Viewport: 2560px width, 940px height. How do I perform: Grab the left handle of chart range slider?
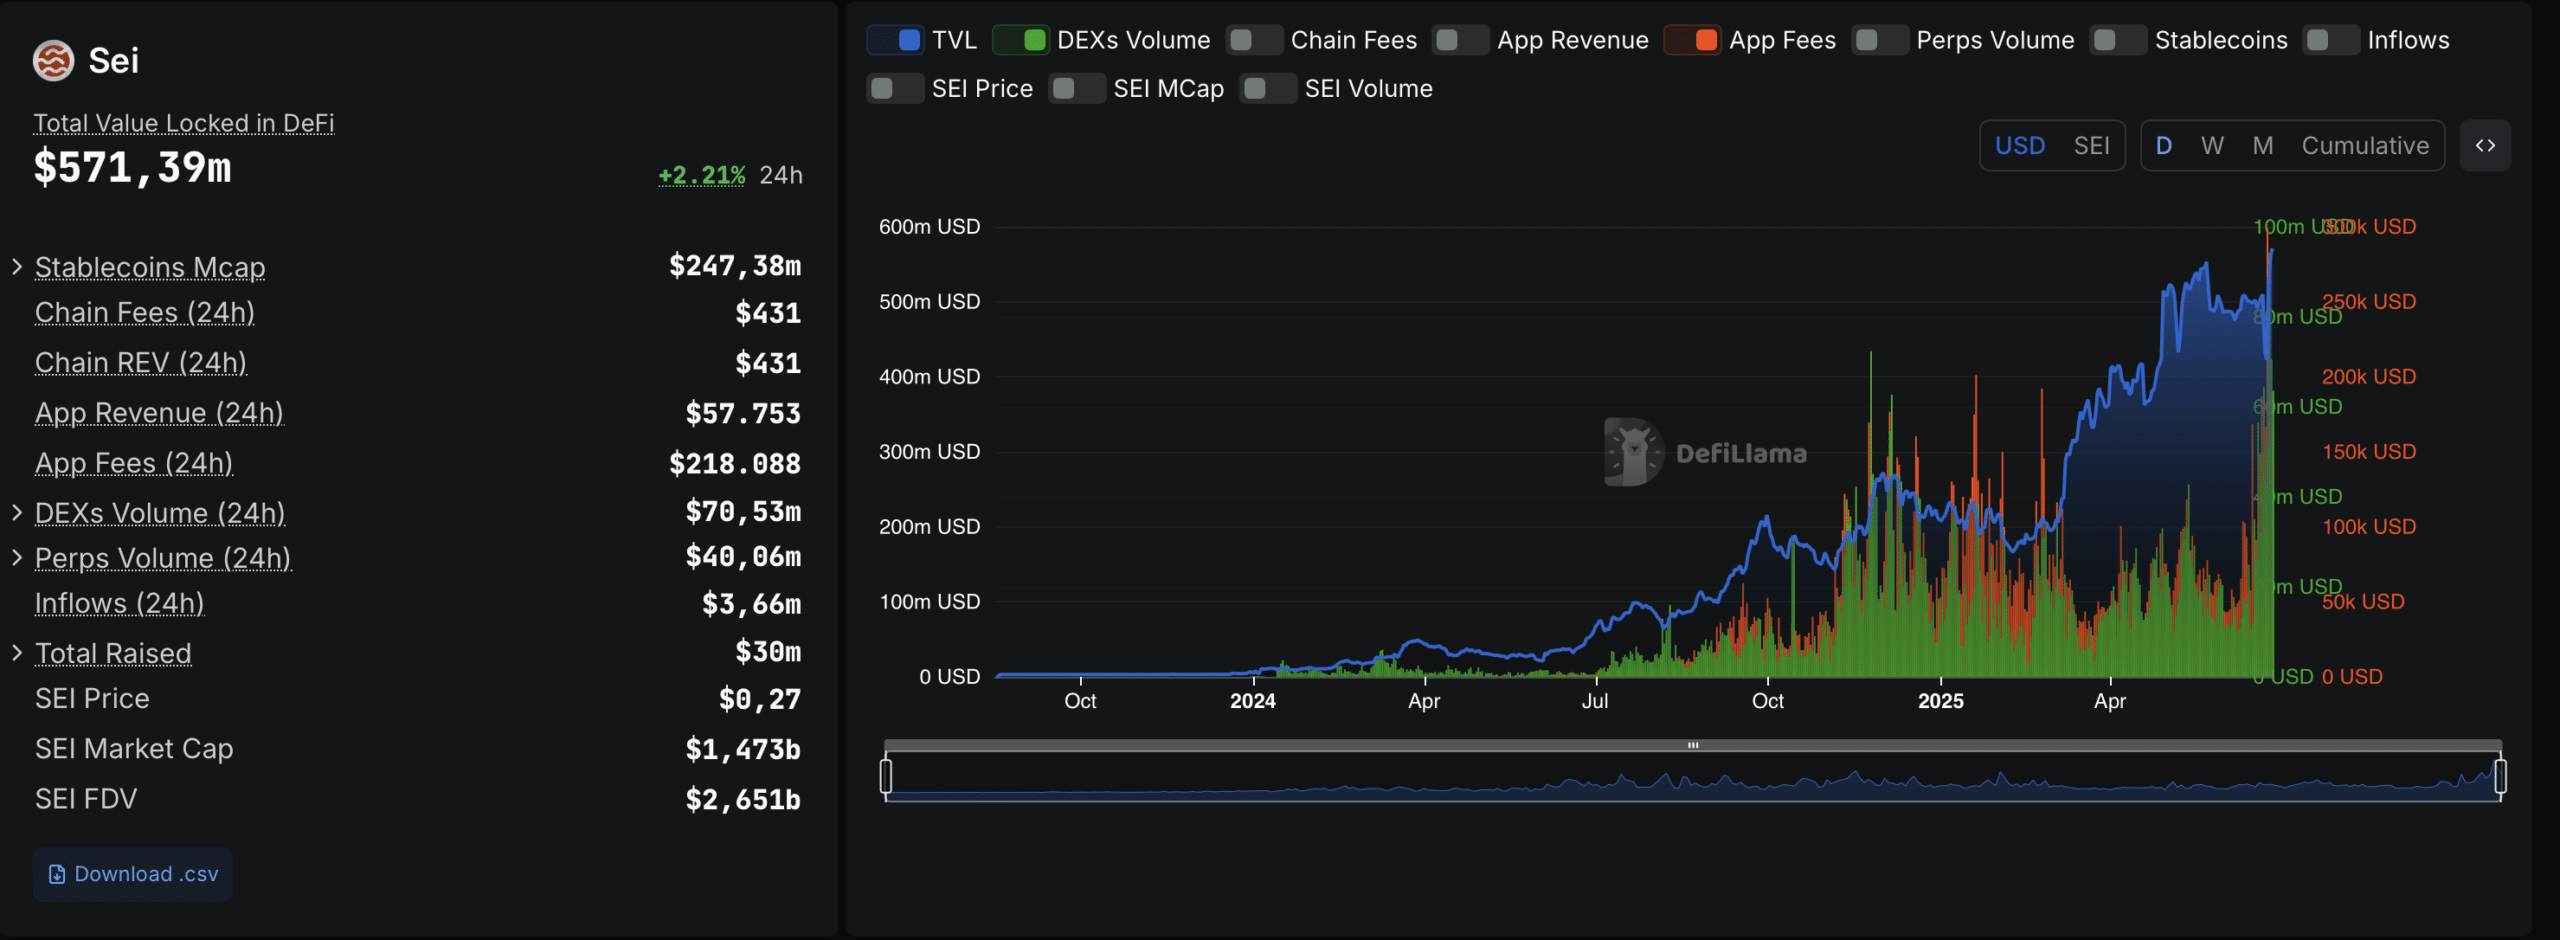[886, 776]
